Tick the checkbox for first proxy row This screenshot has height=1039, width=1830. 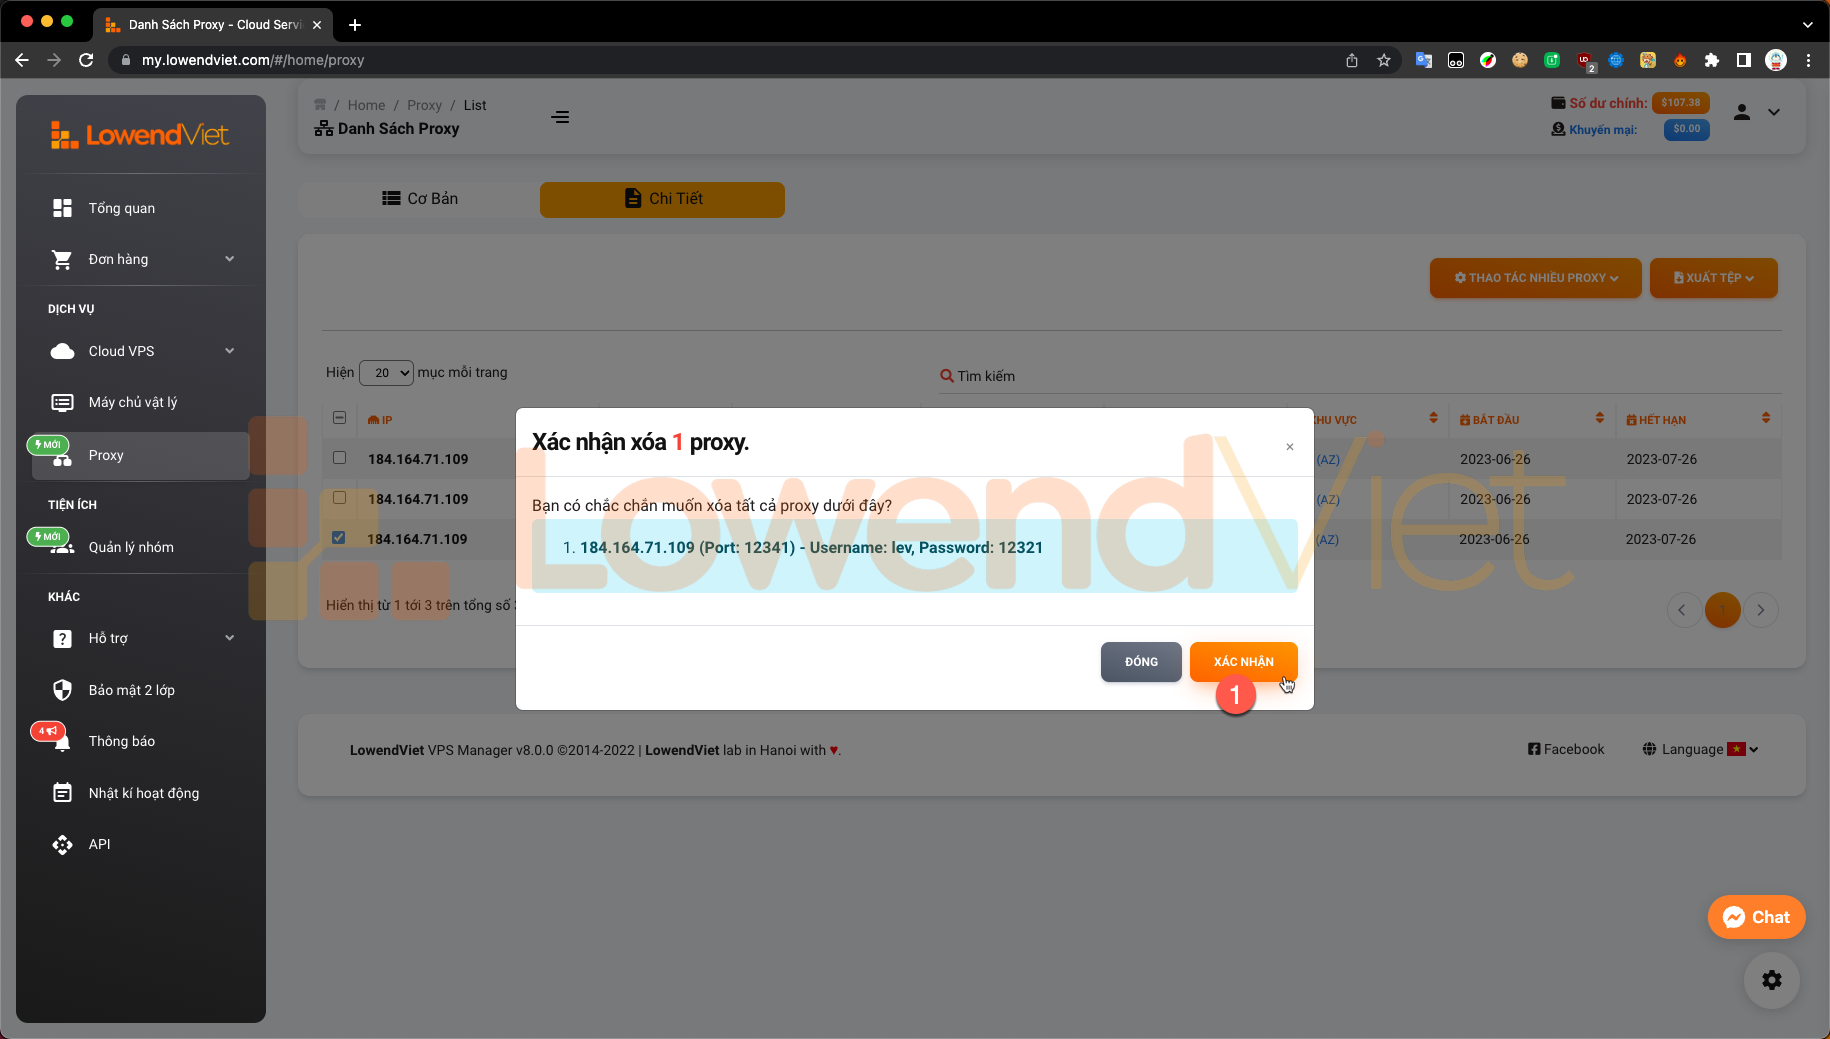pos(339,458)
